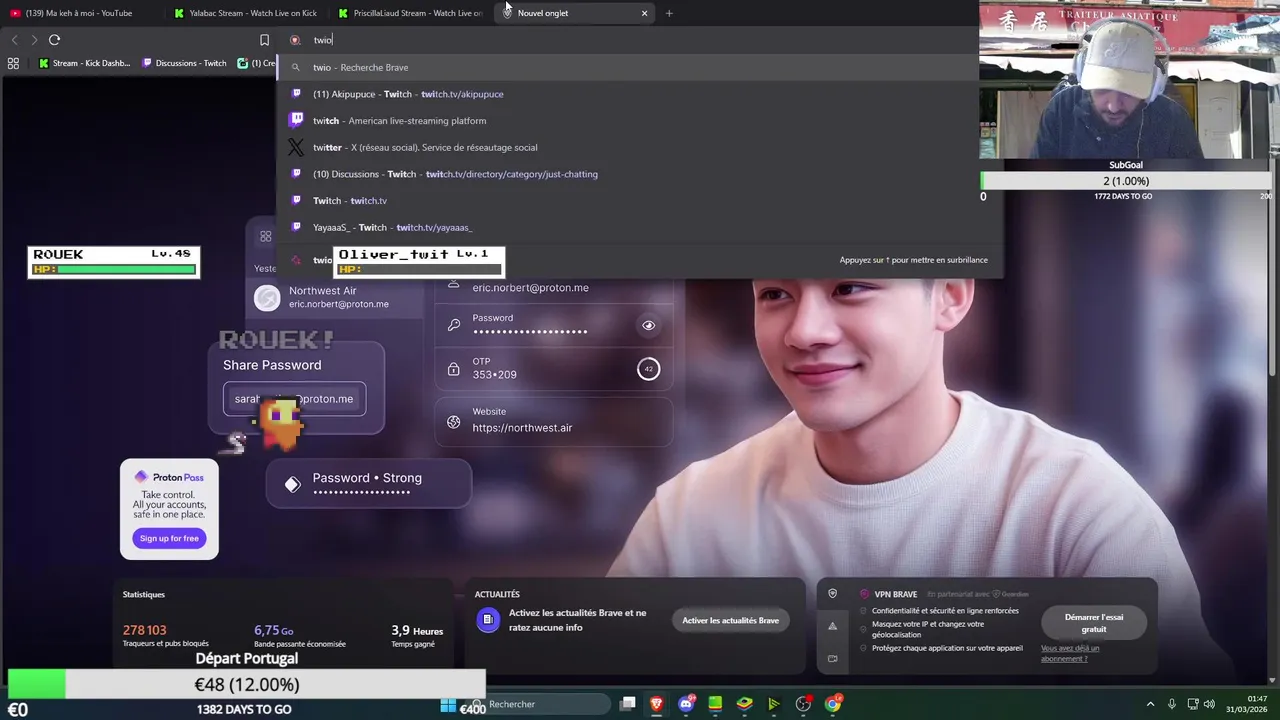Click the VPN shield icon in the side widget
This screenshot has width=1280, height=720.
[x=832, y=594]
